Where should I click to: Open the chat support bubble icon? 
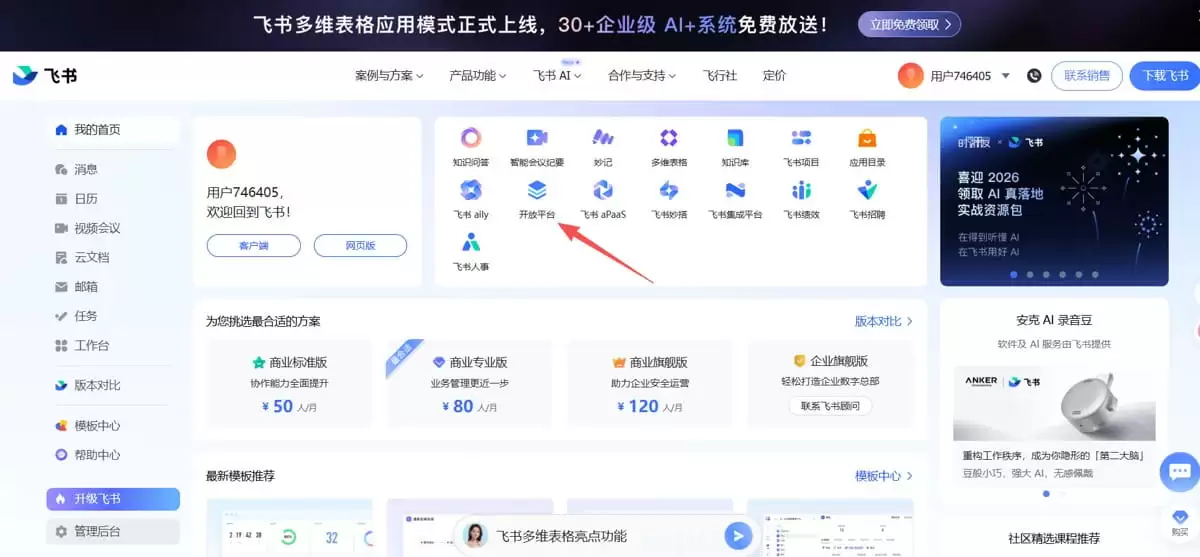click(1180, 469)
